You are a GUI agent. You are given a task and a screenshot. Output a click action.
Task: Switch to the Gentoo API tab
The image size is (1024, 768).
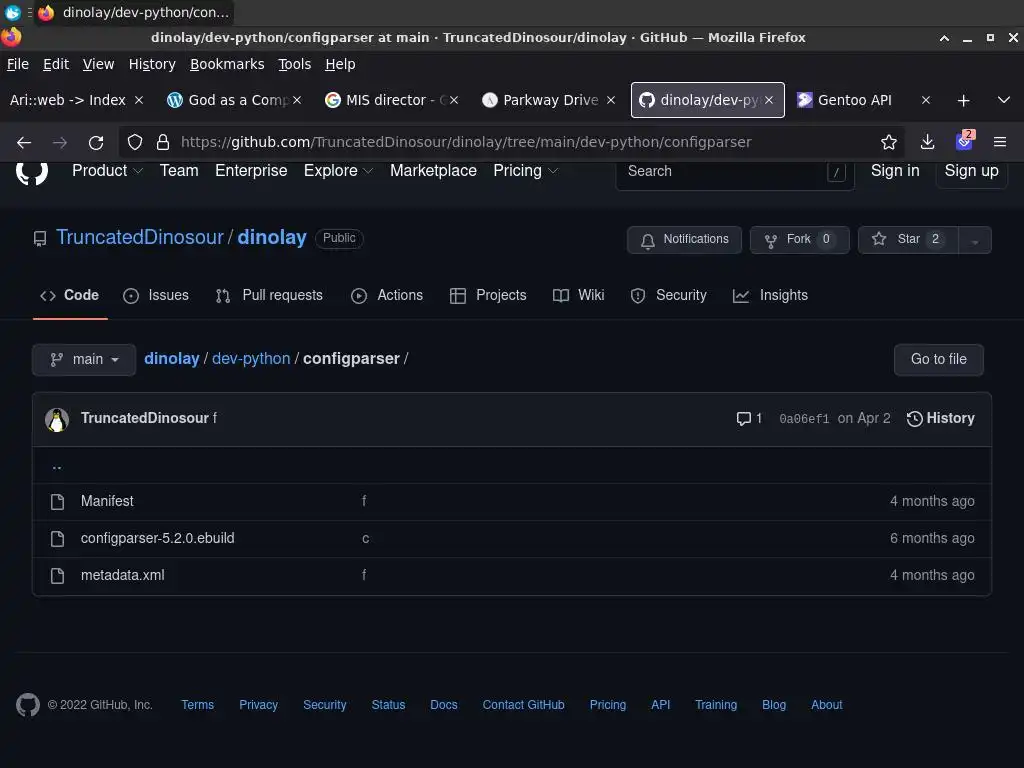[x=854, y=100]
